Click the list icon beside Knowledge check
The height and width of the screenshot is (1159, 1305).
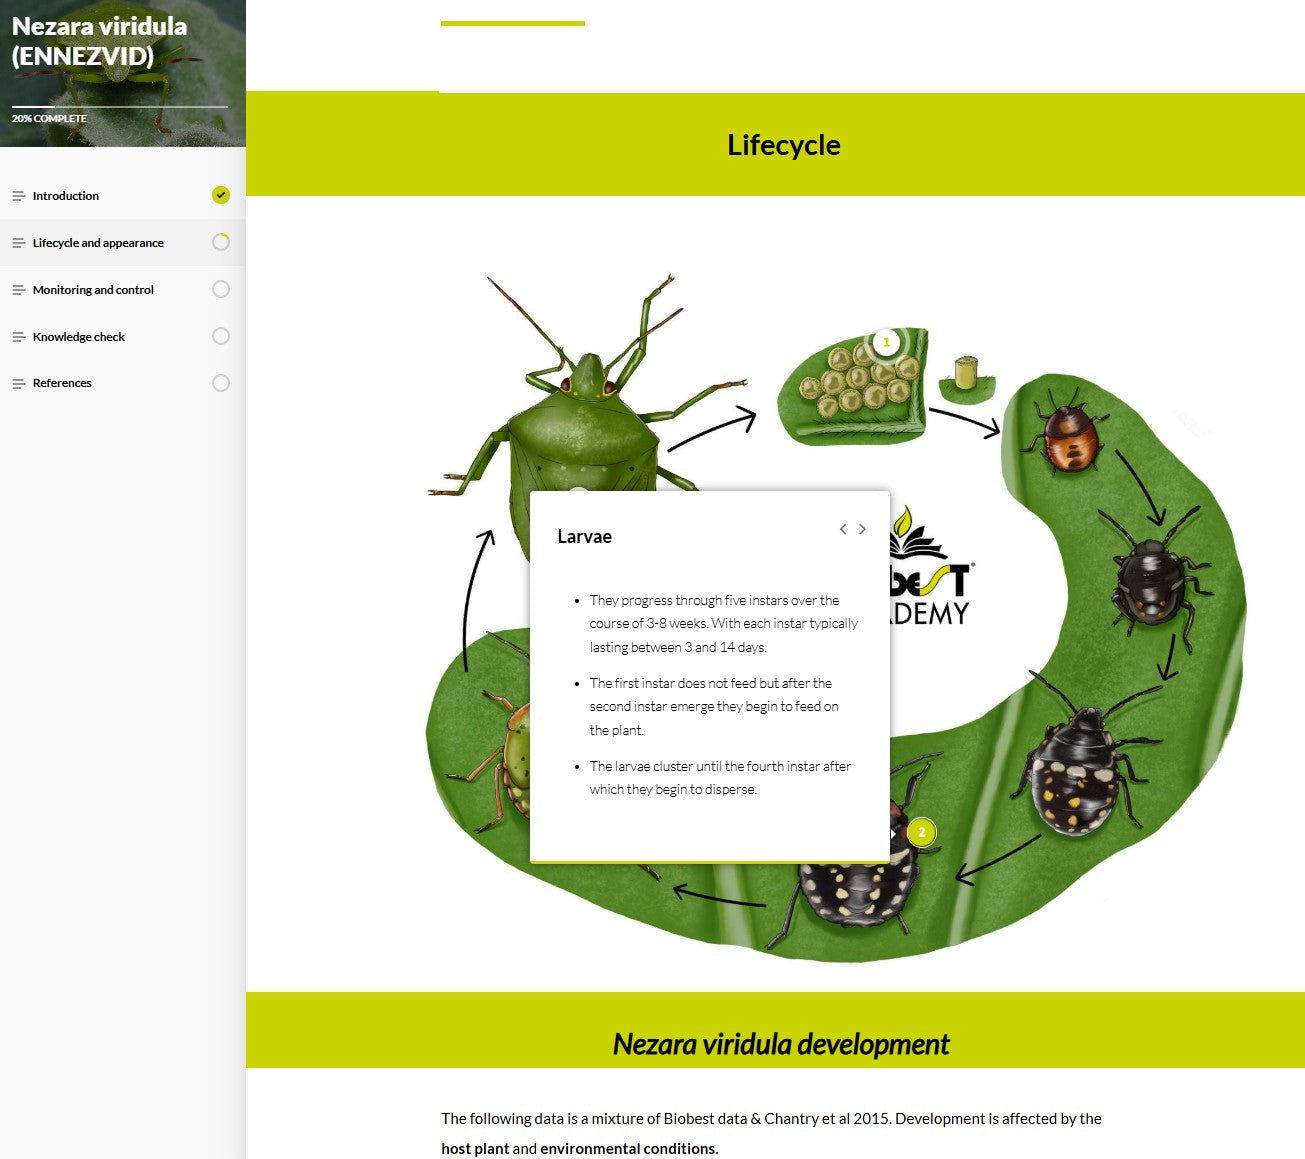tap(18, 336)
